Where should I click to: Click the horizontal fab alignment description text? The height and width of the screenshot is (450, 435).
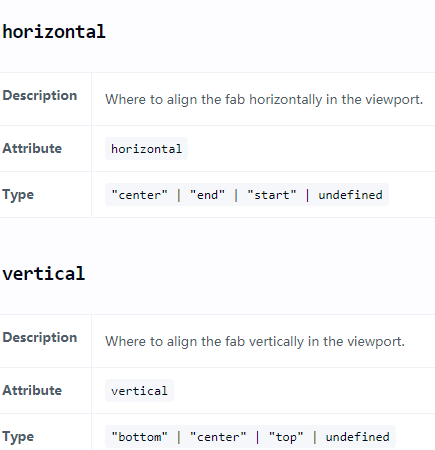pos(264,99)
